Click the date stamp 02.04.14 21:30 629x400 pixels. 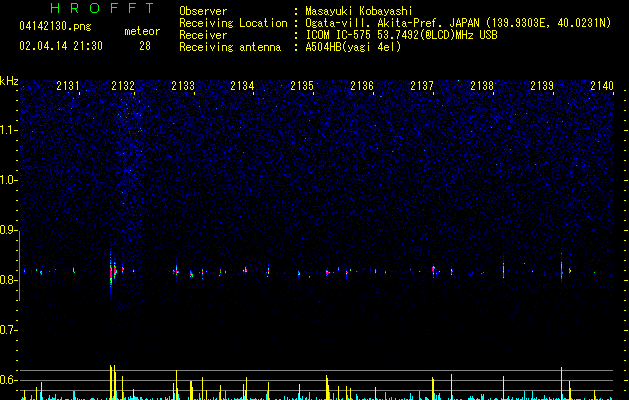coord(61,46)
